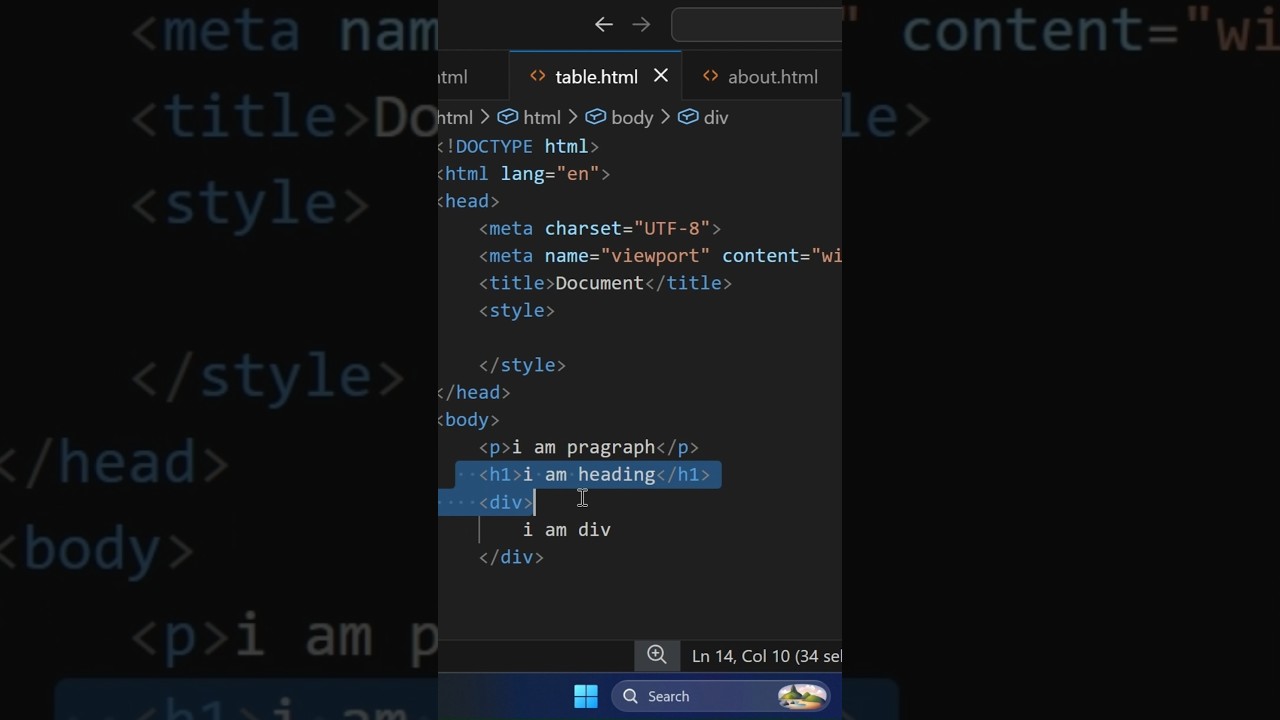
Task: Click the div breadcrumb cube icon
Action: [x=688, y=117]
